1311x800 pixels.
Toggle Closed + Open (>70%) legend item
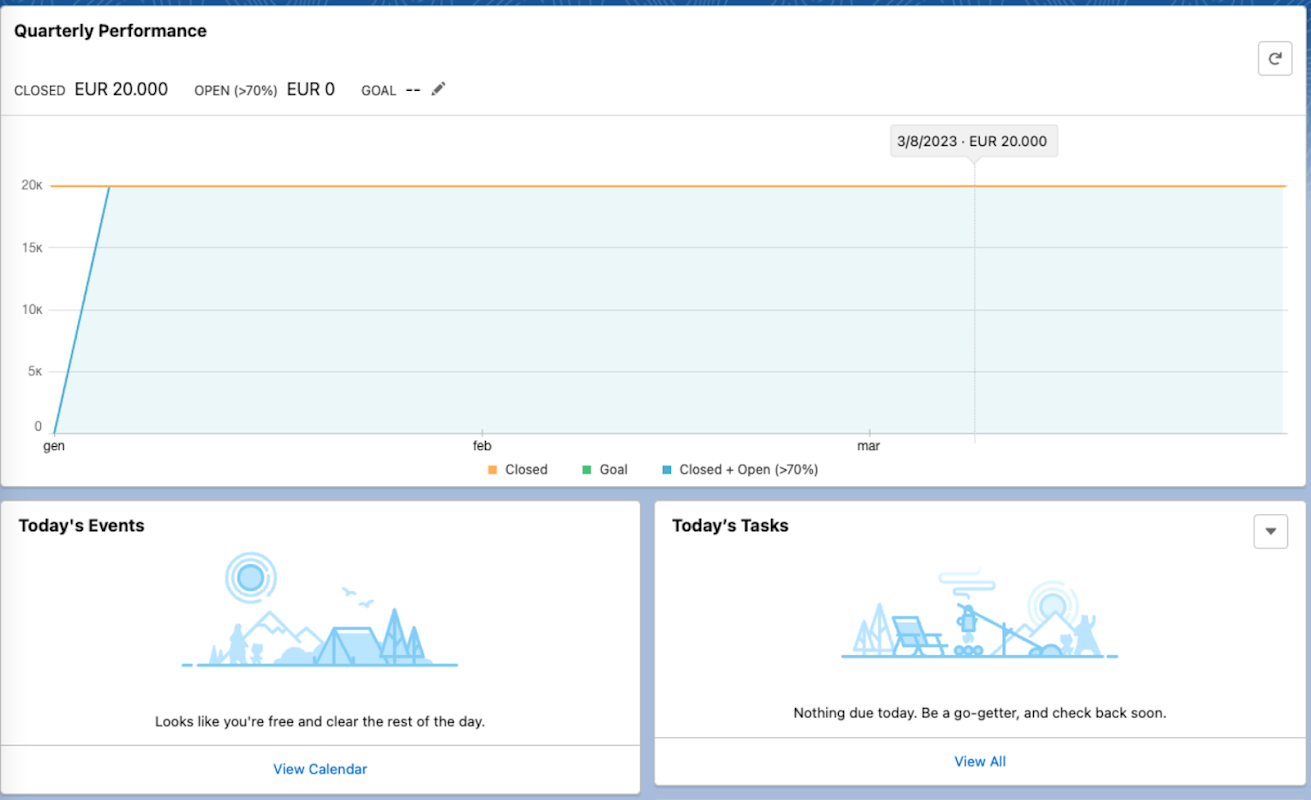tap(740, 469)
